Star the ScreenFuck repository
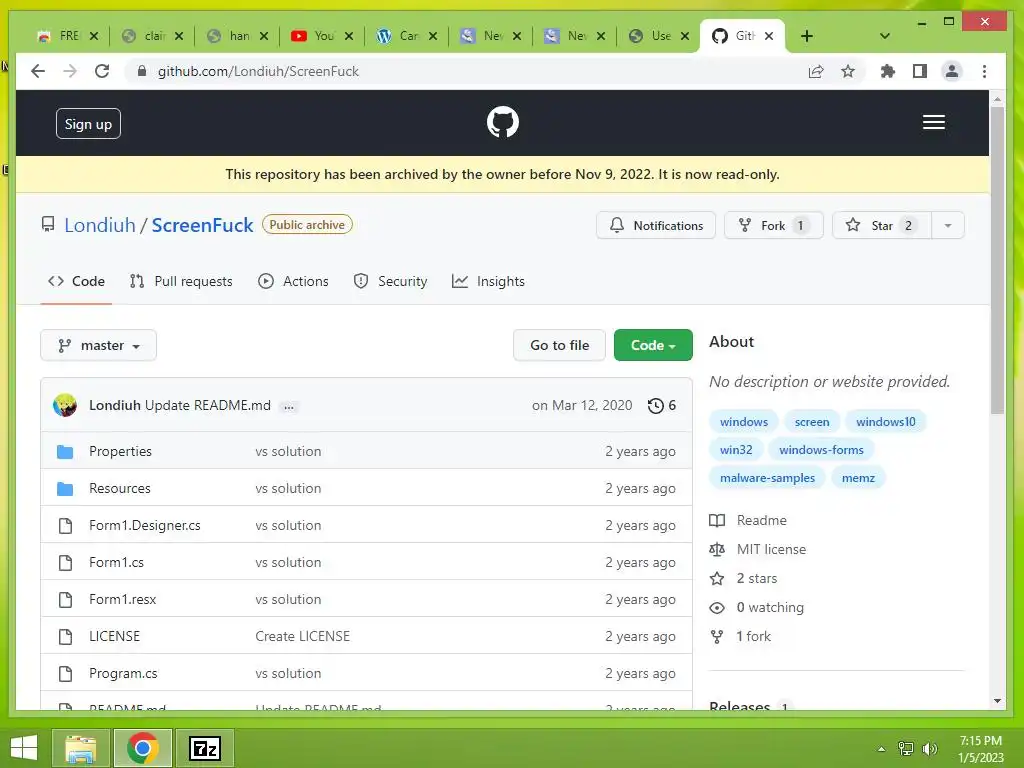The height and width of the screenshot is (768, 1024). 882,225
